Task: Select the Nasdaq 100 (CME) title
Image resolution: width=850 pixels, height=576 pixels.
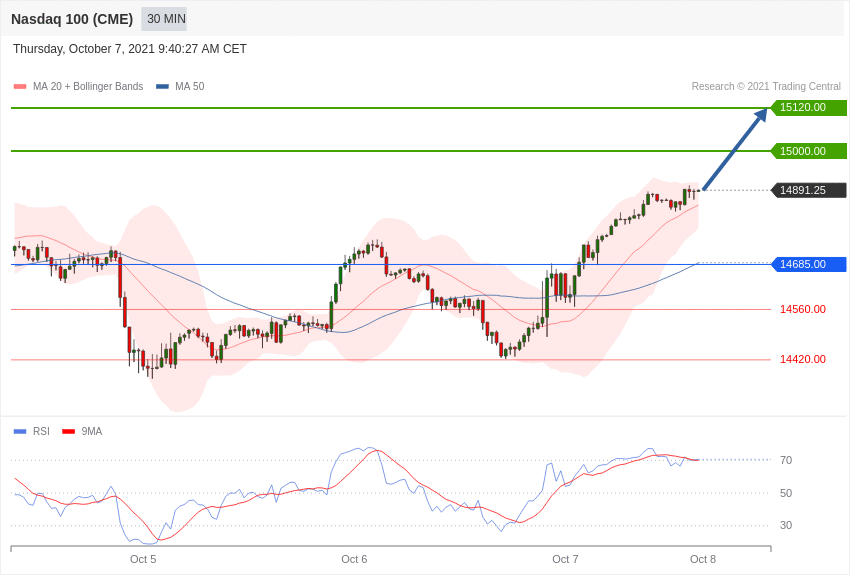Action: pos(72,19)
